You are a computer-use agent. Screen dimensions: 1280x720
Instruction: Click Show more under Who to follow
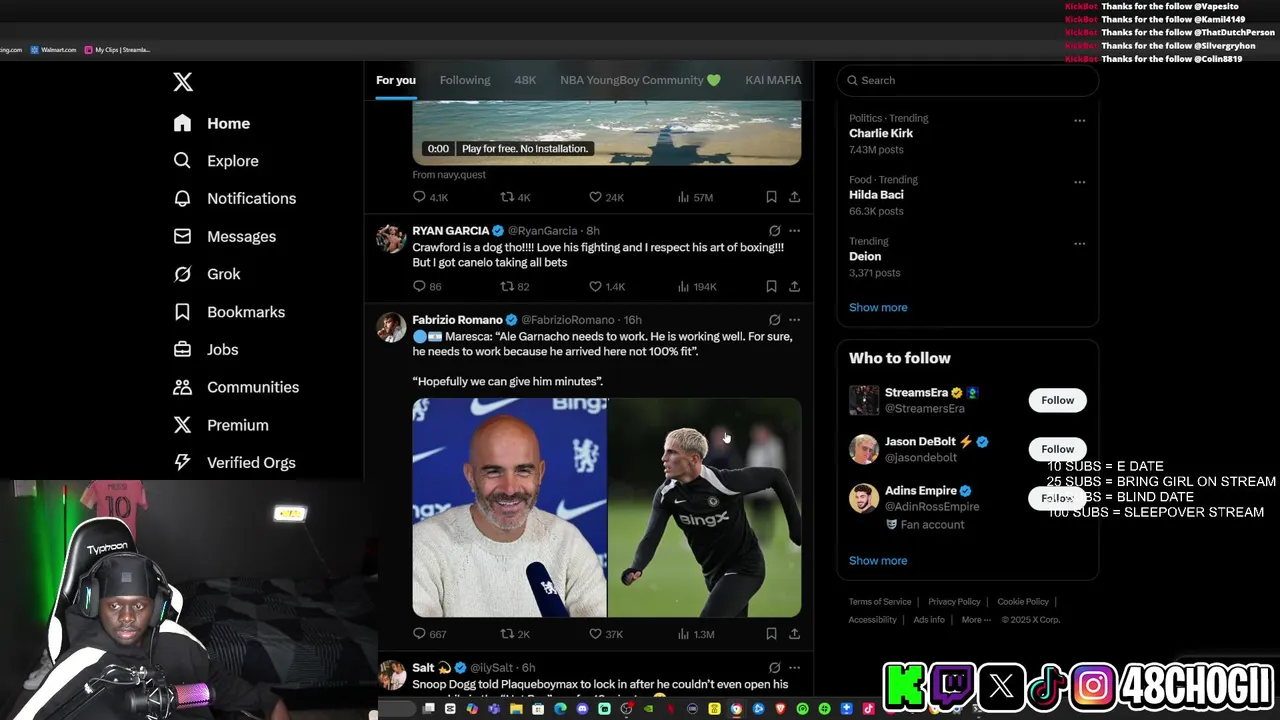878,560
